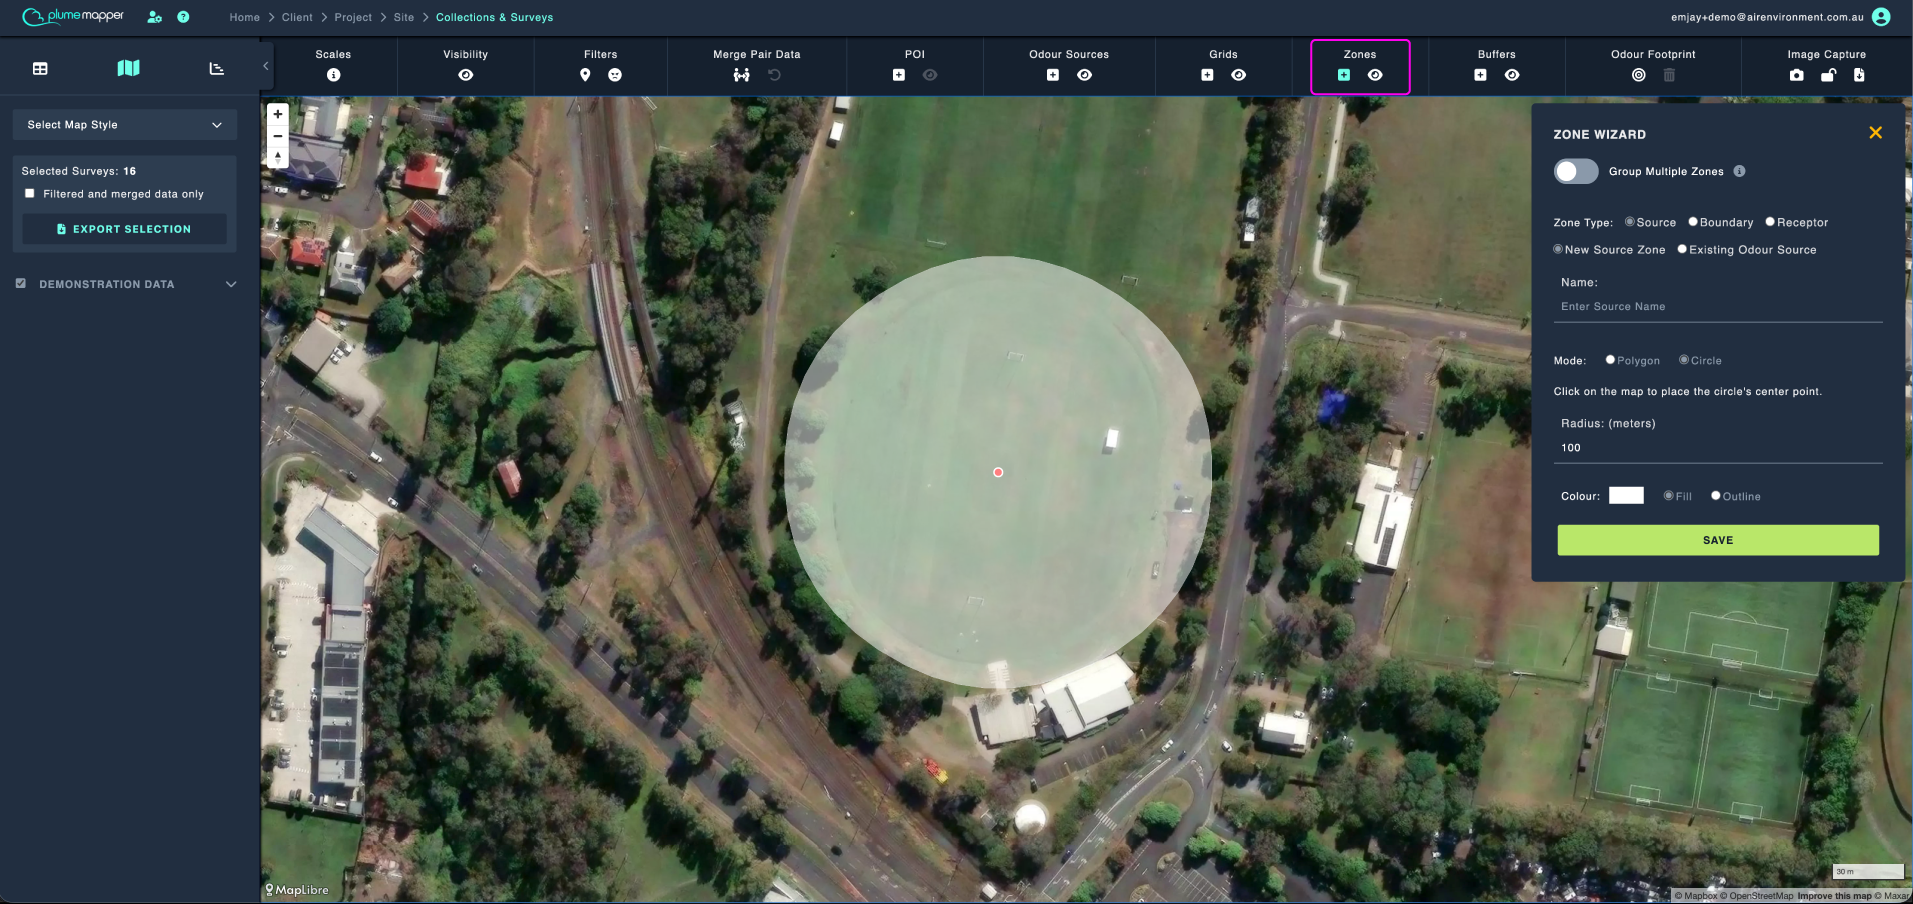Click the Odour Footprint target icon
The image size is (1913, 904).
click(x=1638, y=75)
